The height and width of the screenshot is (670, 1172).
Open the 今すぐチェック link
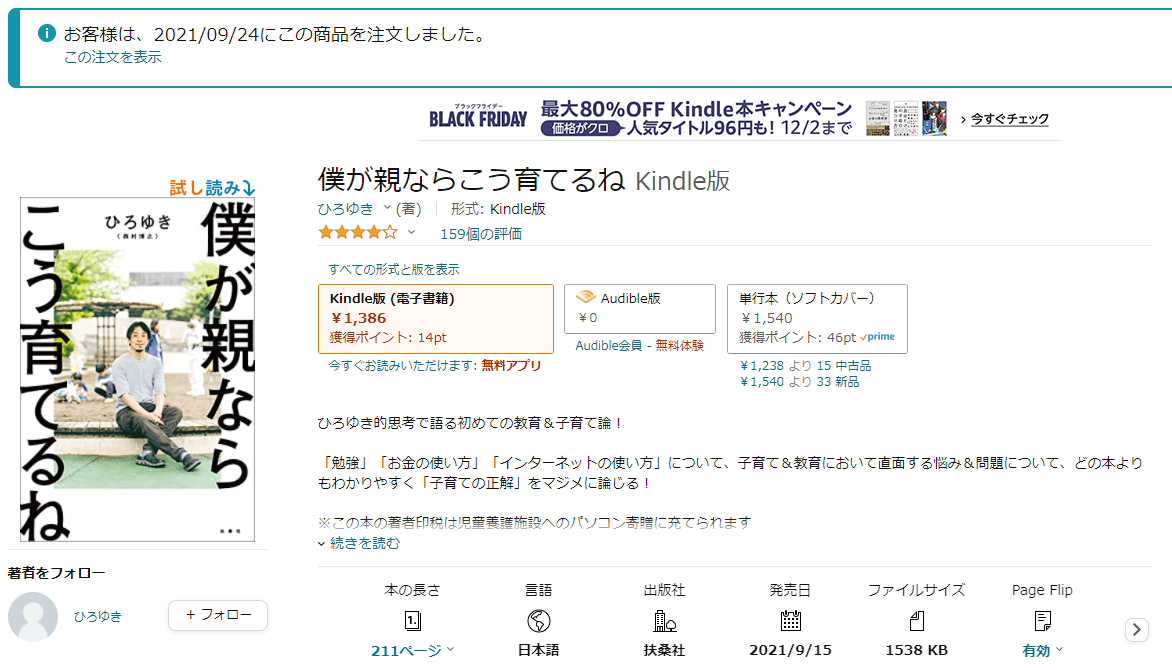(1009, 119)
